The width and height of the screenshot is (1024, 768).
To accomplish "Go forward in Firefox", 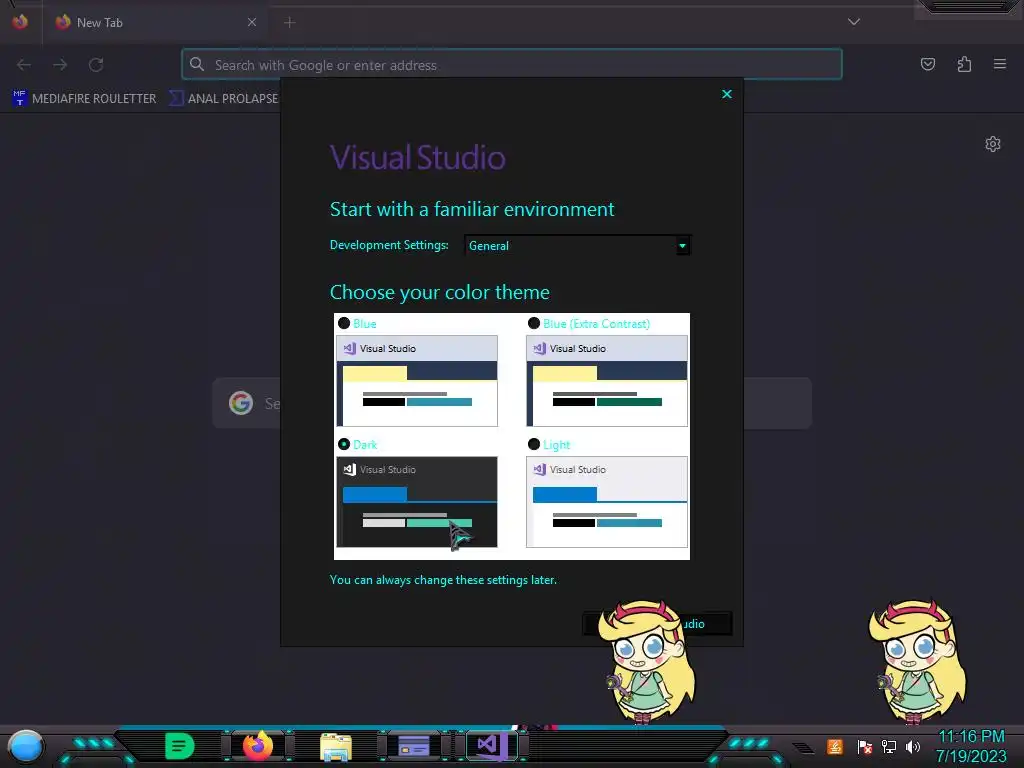I will (60, 65).
